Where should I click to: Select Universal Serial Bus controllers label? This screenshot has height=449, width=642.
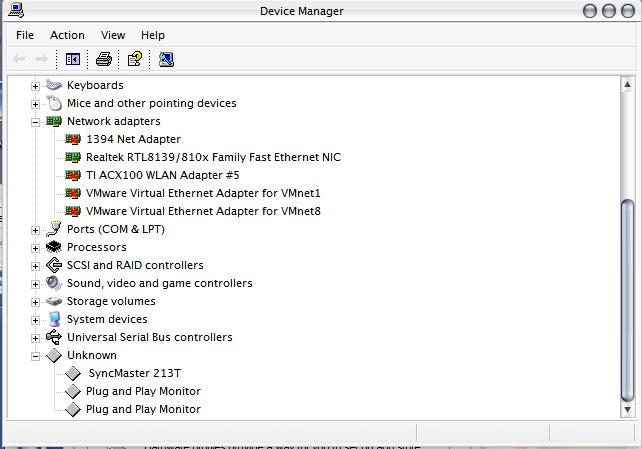click(149, 337)
